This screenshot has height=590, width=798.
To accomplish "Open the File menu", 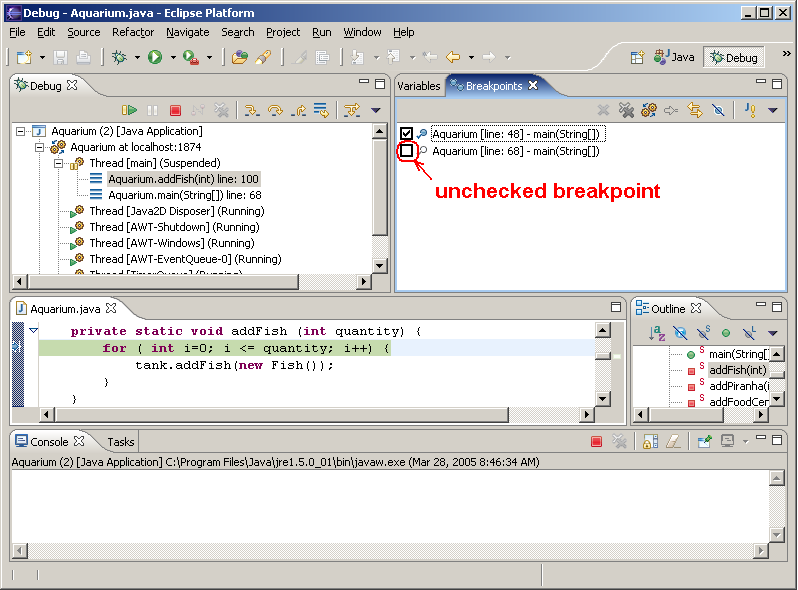I will 17,32.
